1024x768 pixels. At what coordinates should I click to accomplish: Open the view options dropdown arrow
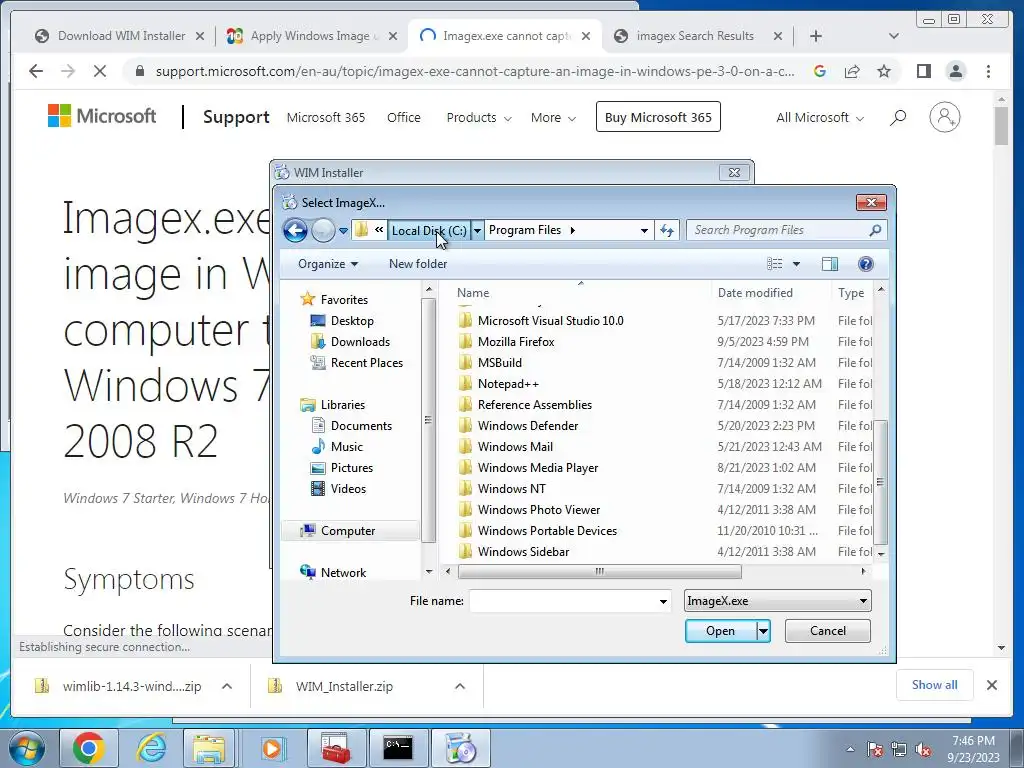(796, 264)
